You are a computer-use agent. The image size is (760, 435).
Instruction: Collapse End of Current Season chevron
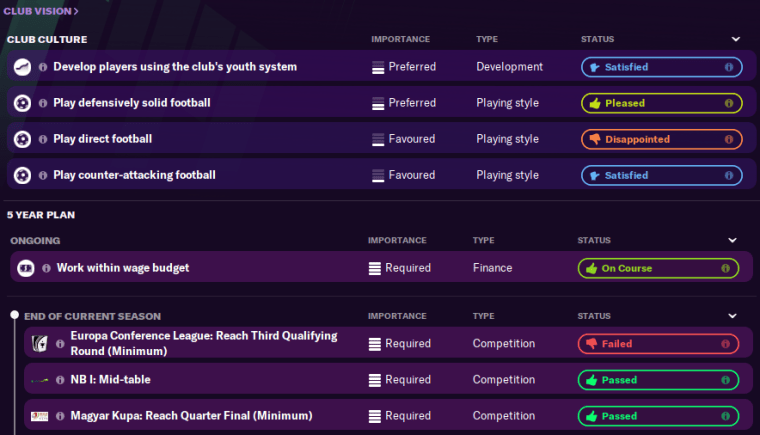[x=733, y=316]
